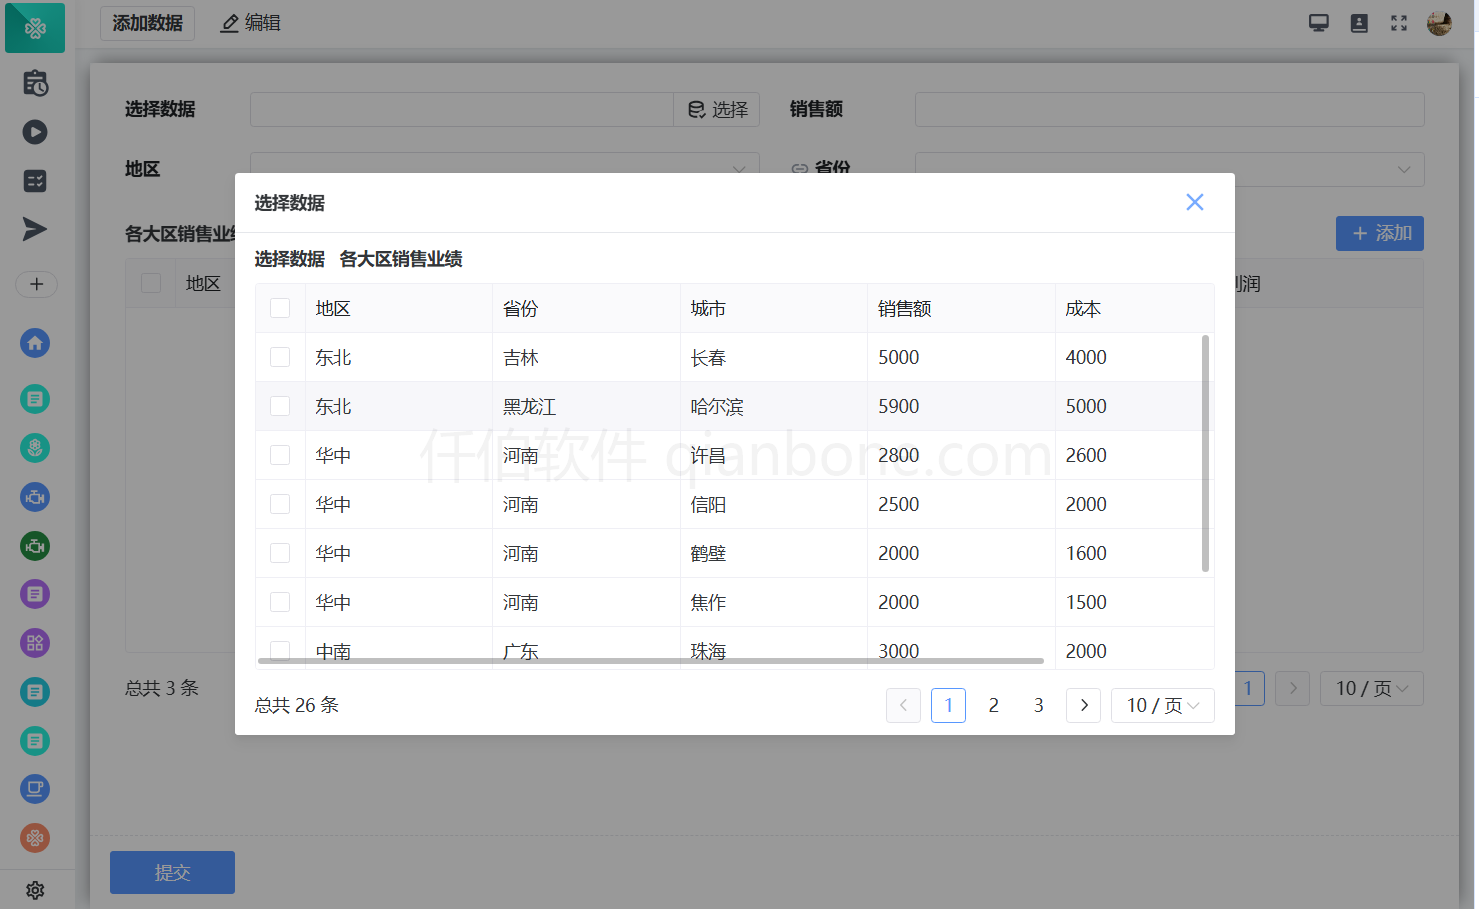Screen dimensions: 1479x909
Task: Check the checkbox for the 长春 row
Action: click(x=280, y=357)
